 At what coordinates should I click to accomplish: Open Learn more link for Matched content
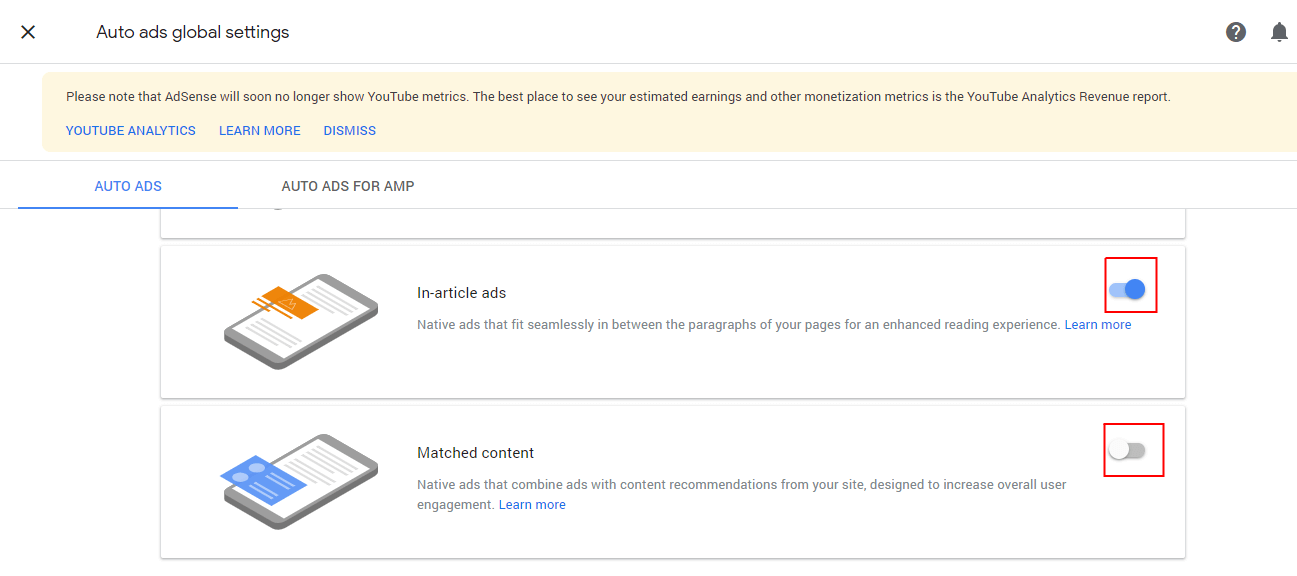click(532, 505)
